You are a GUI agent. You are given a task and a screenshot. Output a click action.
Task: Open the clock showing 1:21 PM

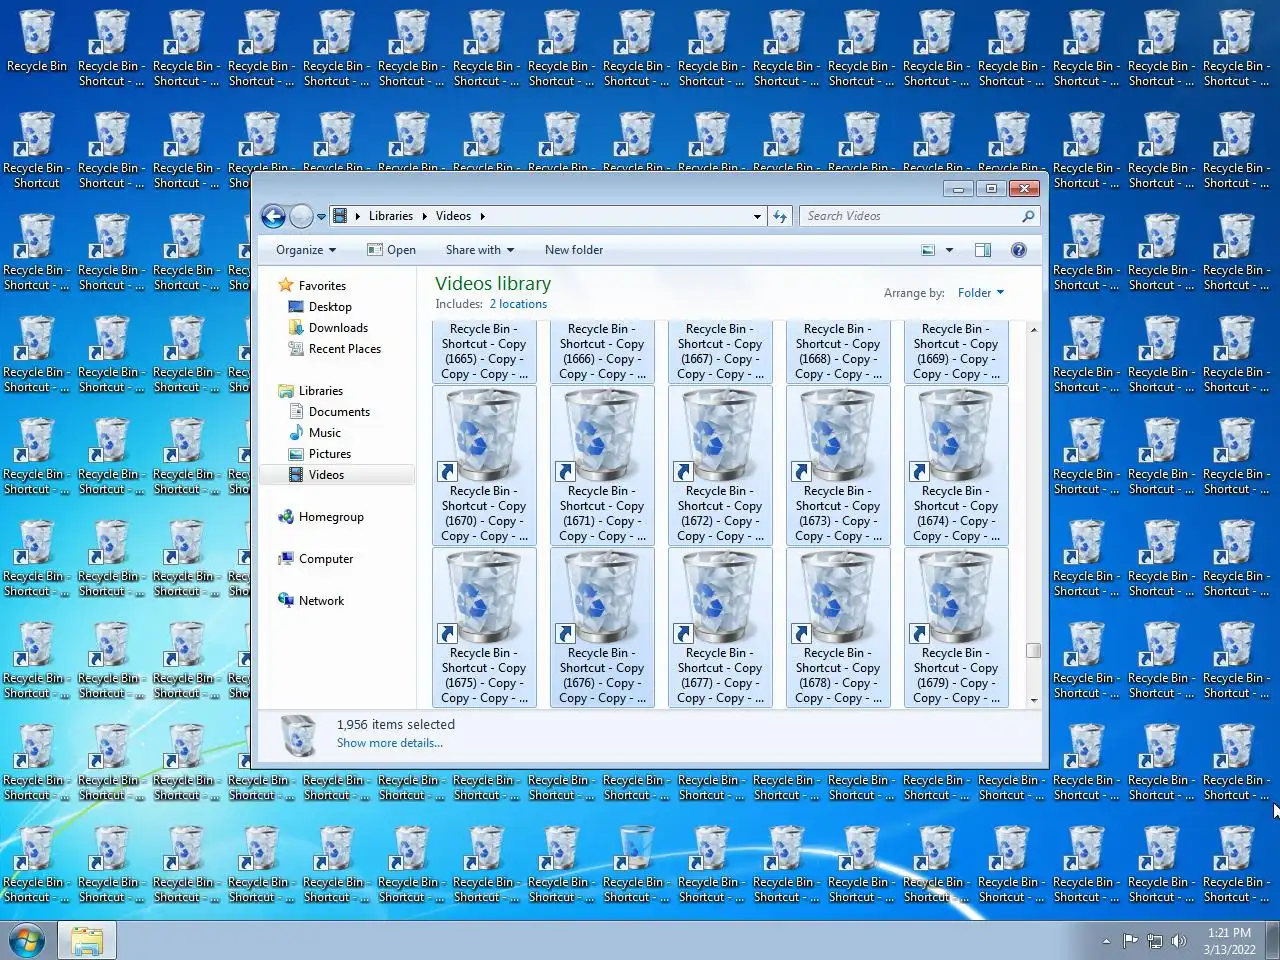click(x=1229, y=941)
